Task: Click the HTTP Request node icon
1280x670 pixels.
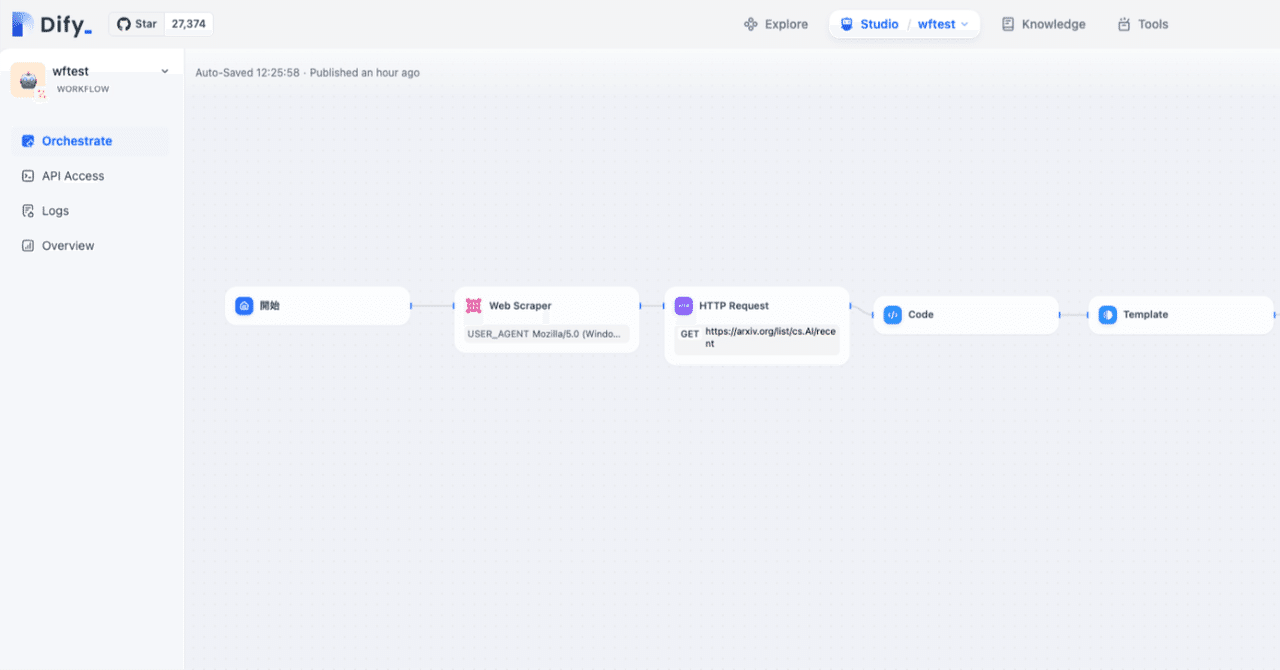Action: pyautogui.click(x=684, y=306)
